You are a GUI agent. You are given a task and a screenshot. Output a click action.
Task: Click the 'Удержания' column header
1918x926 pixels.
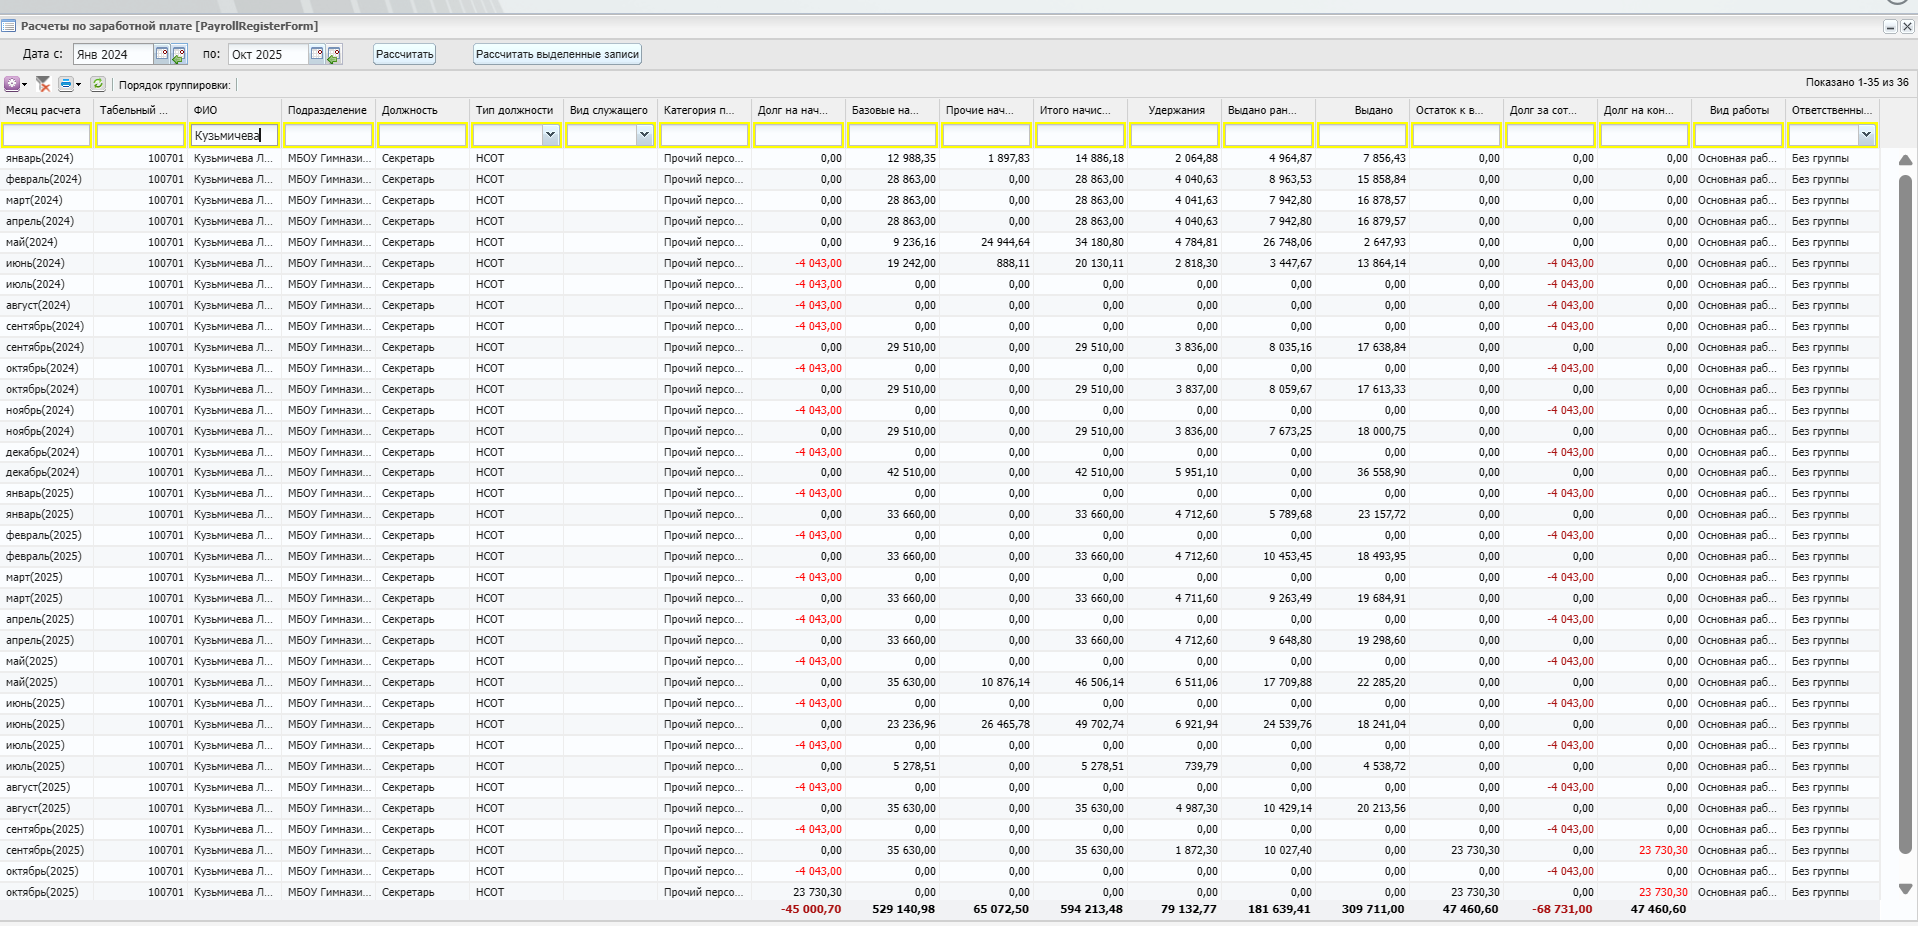[x=1176, y=110]
